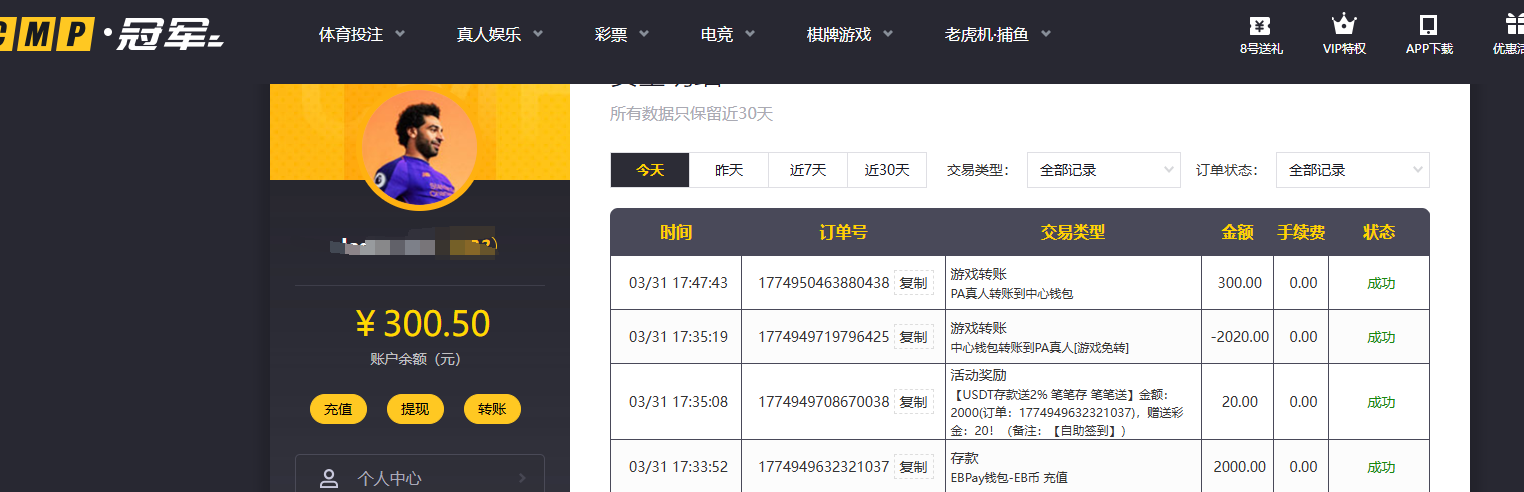Open the 电竞 navigation menu

click(x=727, y=34)
